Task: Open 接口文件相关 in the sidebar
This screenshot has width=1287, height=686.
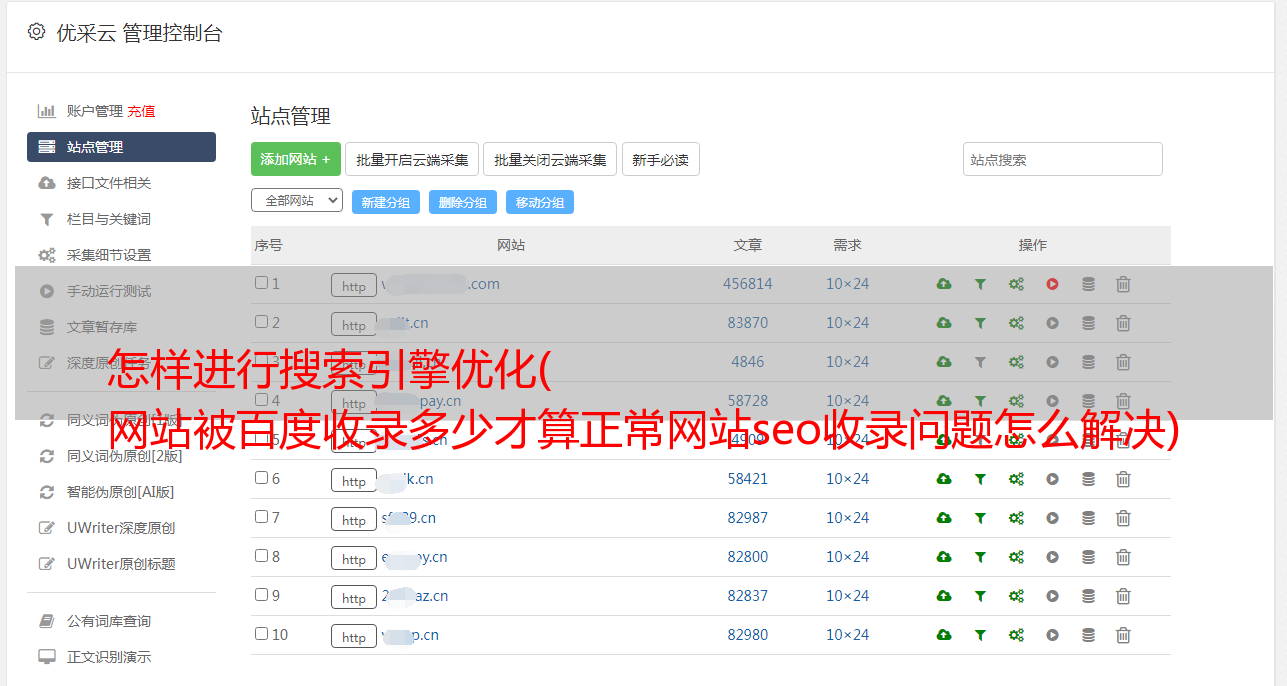Action: [108, 183]
